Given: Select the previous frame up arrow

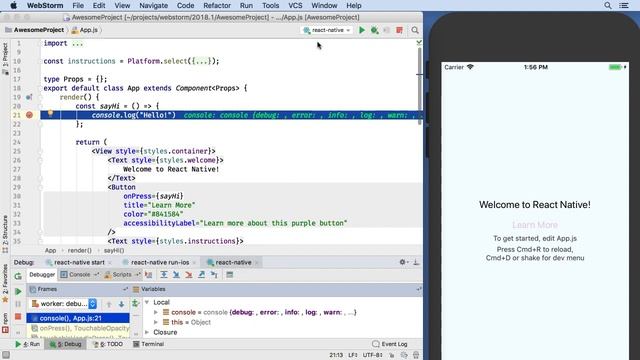Looking at the screenshot, I should [x=109, y=304].
